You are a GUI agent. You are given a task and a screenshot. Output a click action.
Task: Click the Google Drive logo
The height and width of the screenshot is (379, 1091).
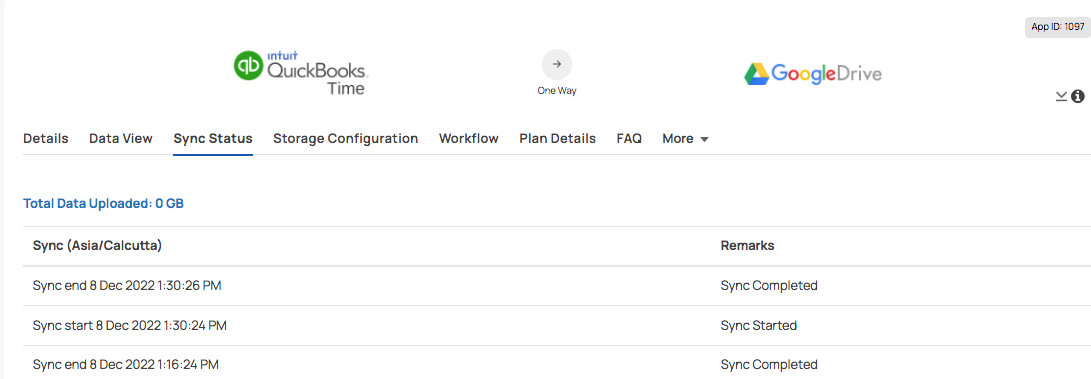click(x=813, y=74)
